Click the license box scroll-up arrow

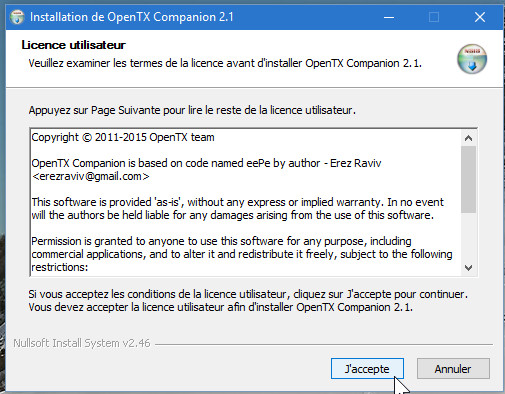click(x=468, y=138)
